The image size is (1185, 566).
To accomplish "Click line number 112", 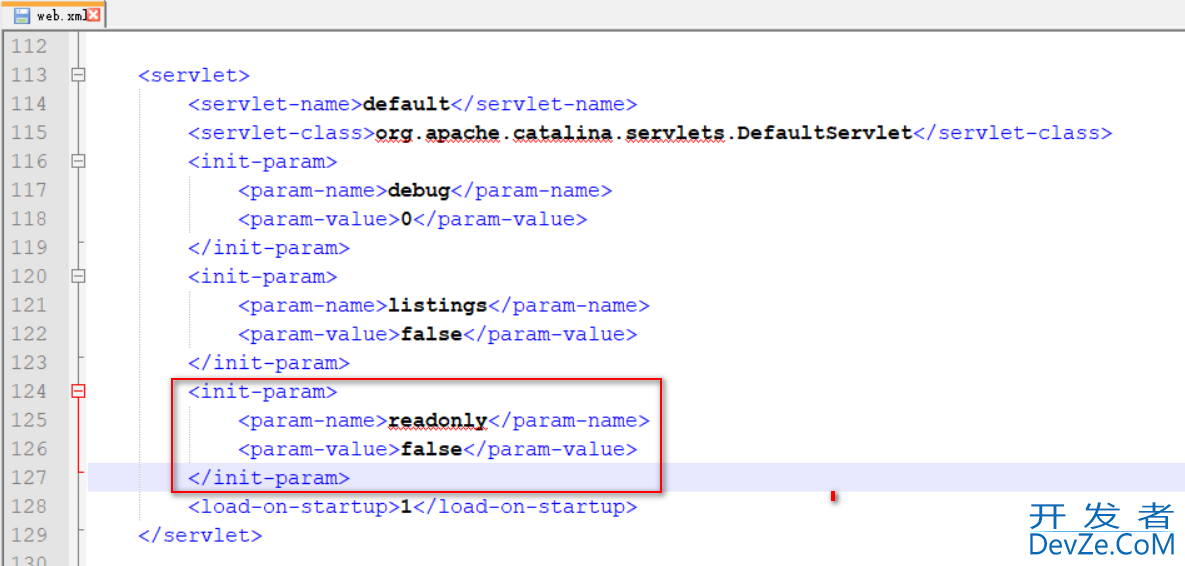I will point(29,46).
